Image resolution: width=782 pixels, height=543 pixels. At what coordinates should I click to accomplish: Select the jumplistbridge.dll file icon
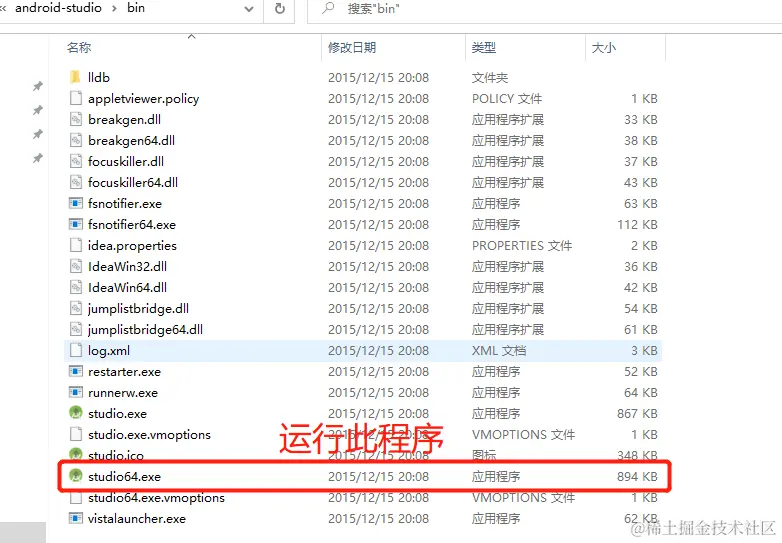tap(75, 308)
